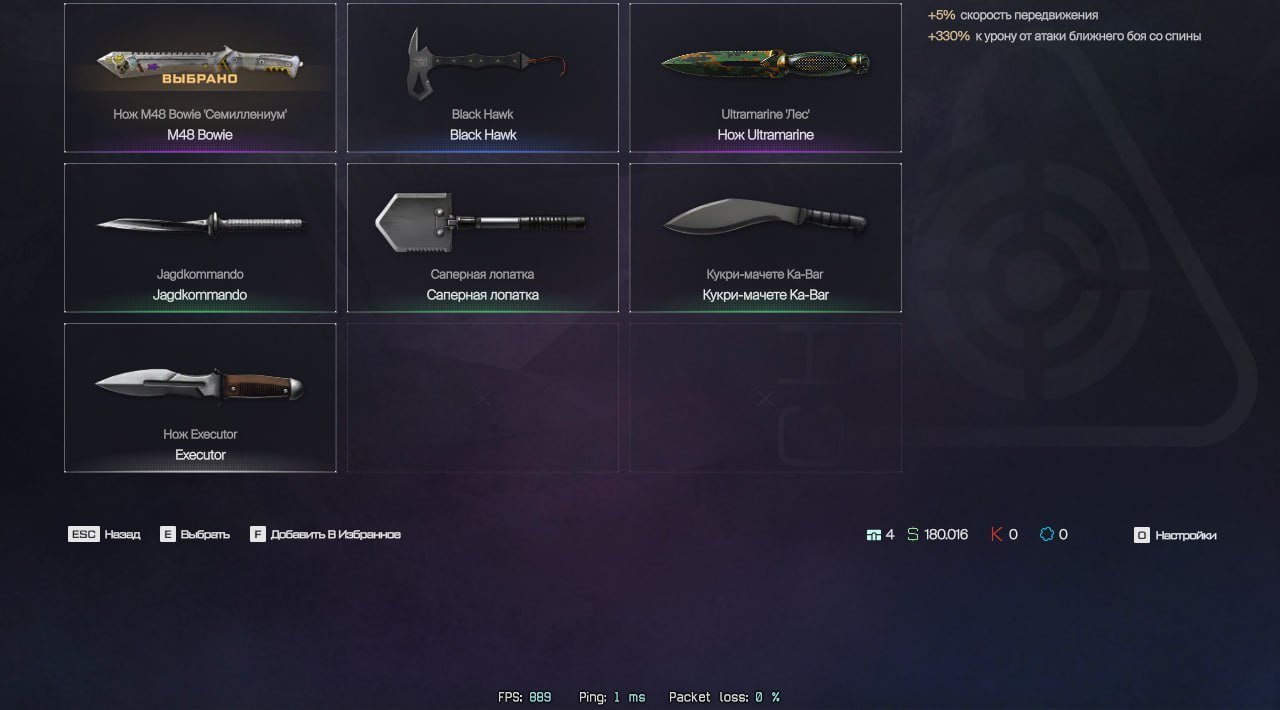Click the empty weapon slot beside Executor
The image size is (1280, 710).
pos(483,398)
